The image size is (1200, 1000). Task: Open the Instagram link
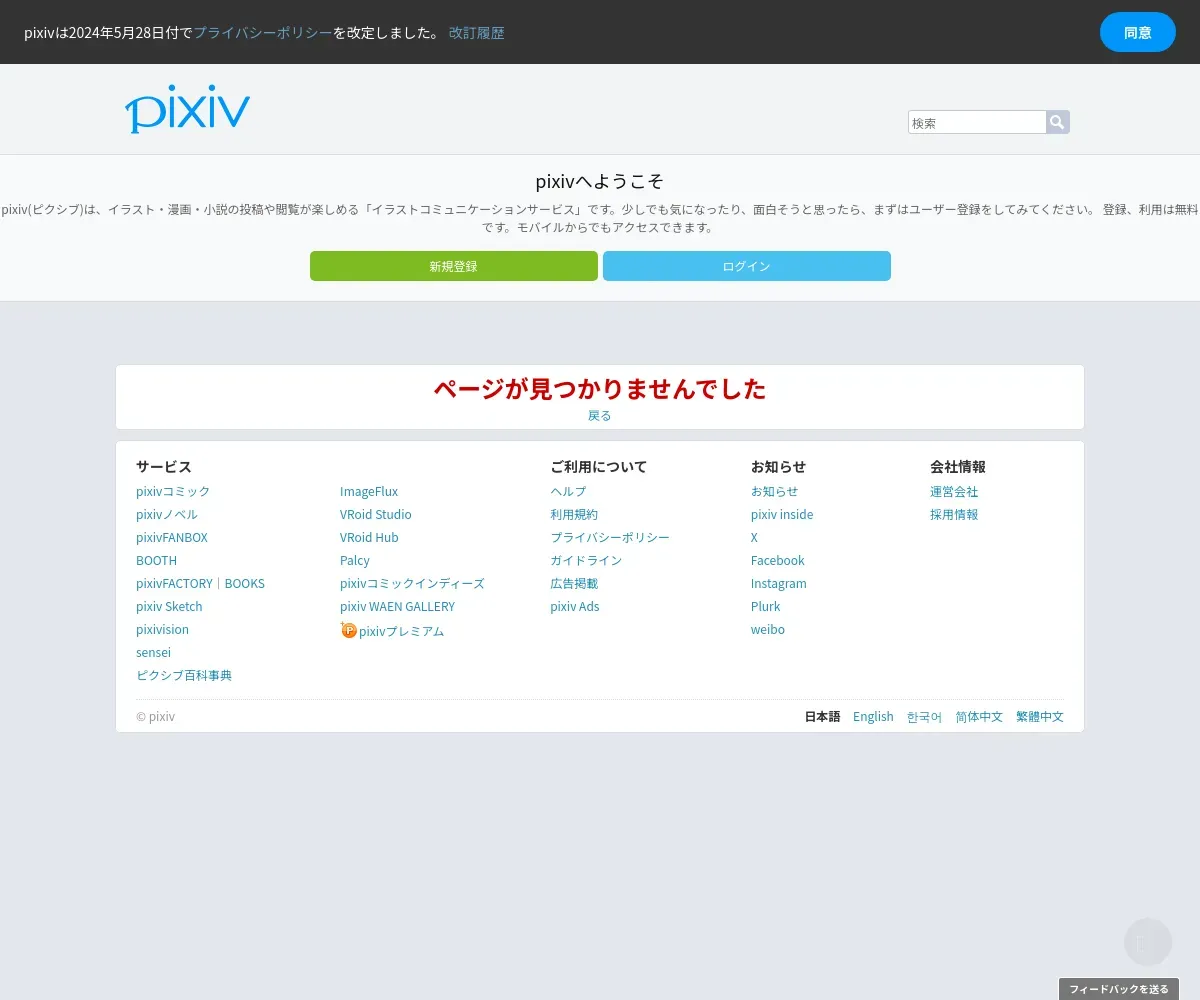779,583
